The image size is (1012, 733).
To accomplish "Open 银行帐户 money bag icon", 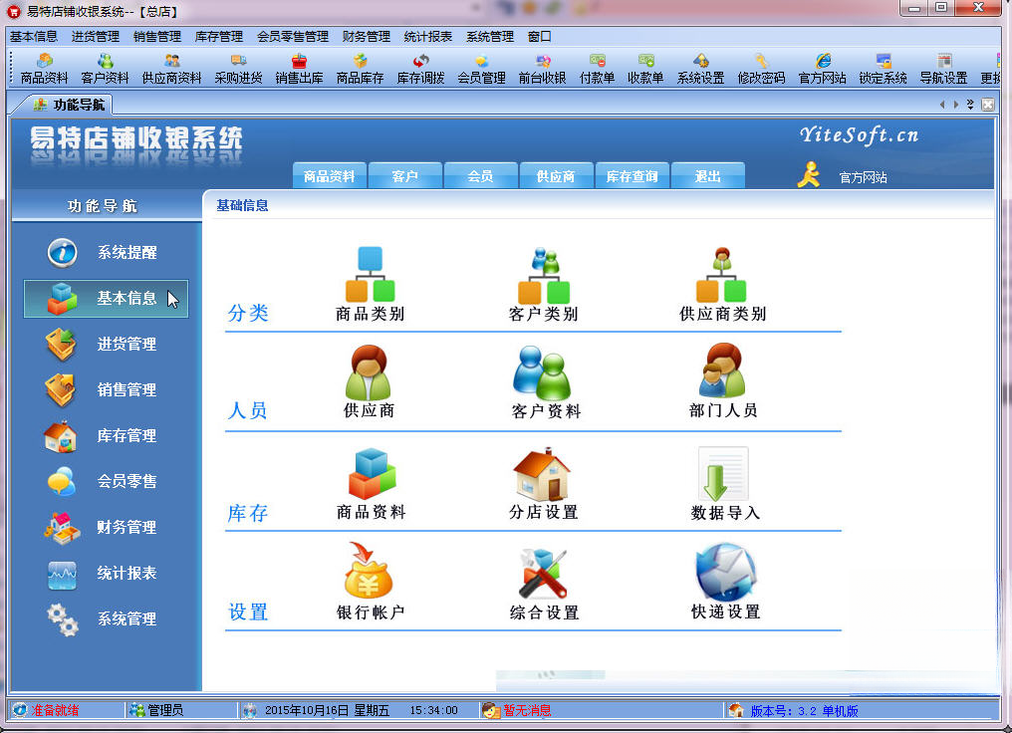I will [370, 581].
